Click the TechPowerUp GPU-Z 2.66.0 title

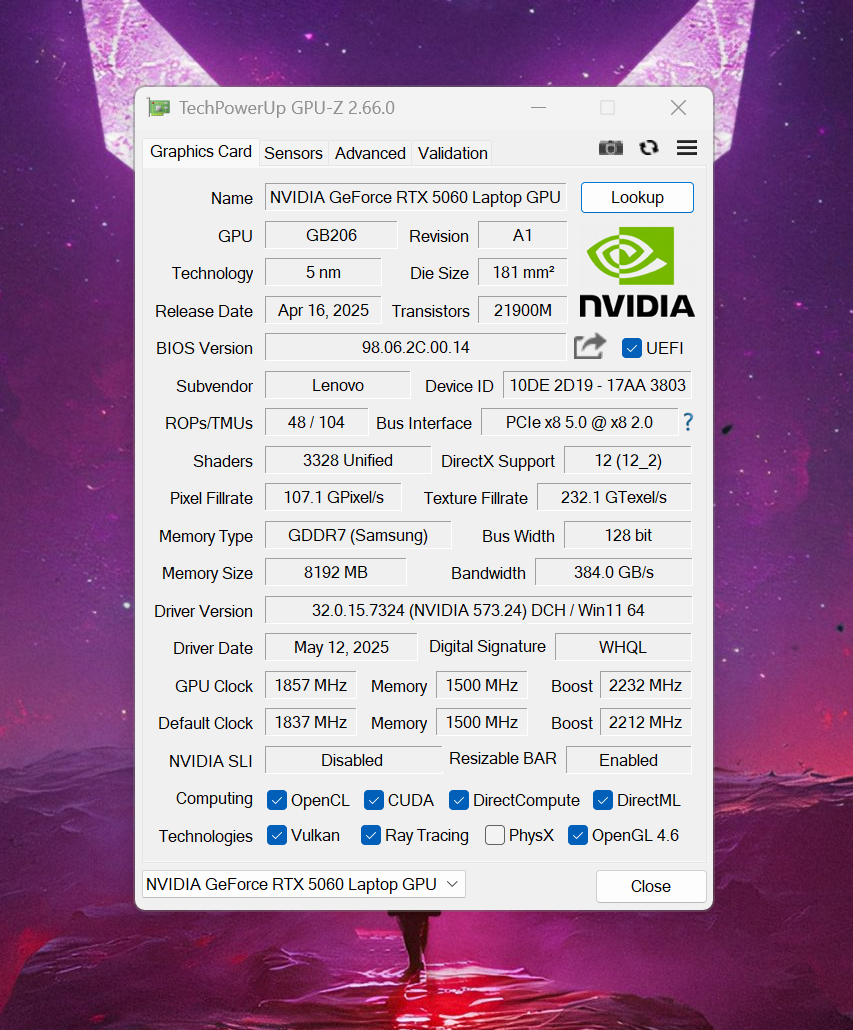click(287, 108)
